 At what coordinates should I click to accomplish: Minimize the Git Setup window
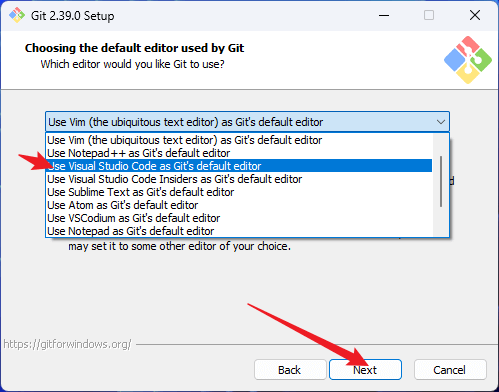pyautogui.click(x=384, y=15)
